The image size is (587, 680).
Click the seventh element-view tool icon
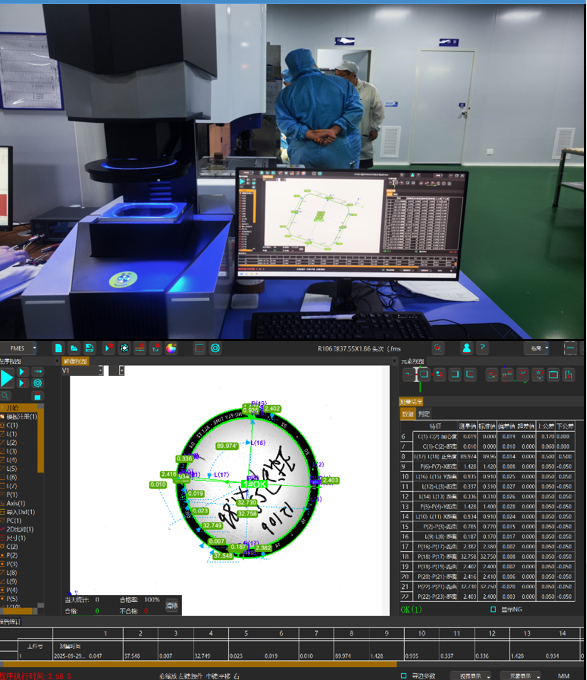[508, 375]
